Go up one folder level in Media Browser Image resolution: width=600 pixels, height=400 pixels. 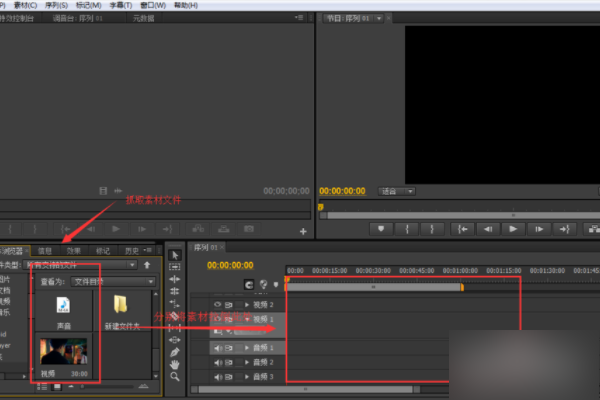147,265
